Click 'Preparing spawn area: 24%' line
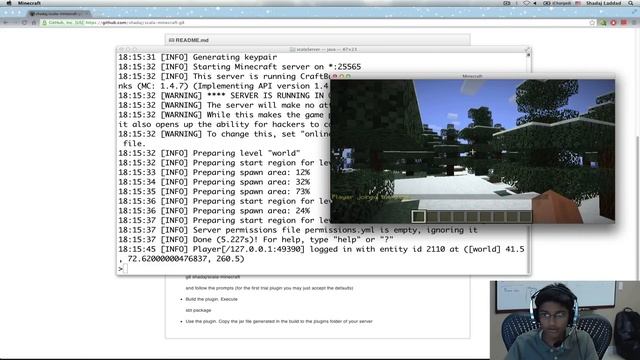 coord(214,211)
